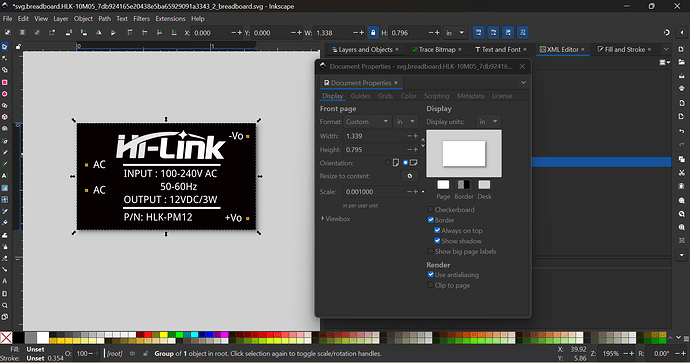Screen dimensions: 690x363
Task: Toggle the width-height lock icon
Action: coord(373,33)
